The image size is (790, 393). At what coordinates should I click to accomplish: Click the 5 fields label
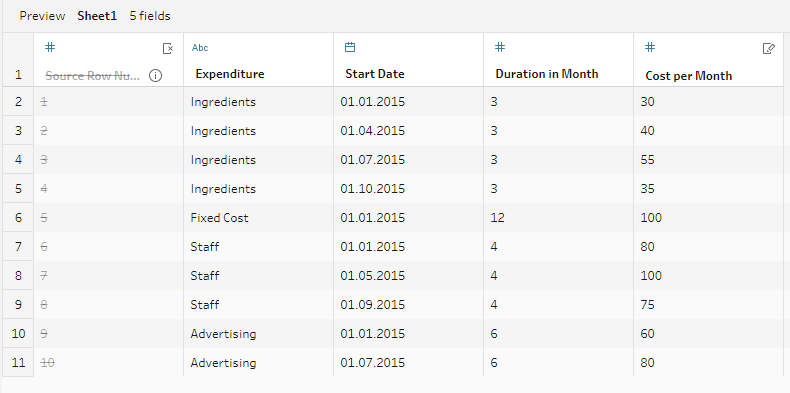pos(150,16)
